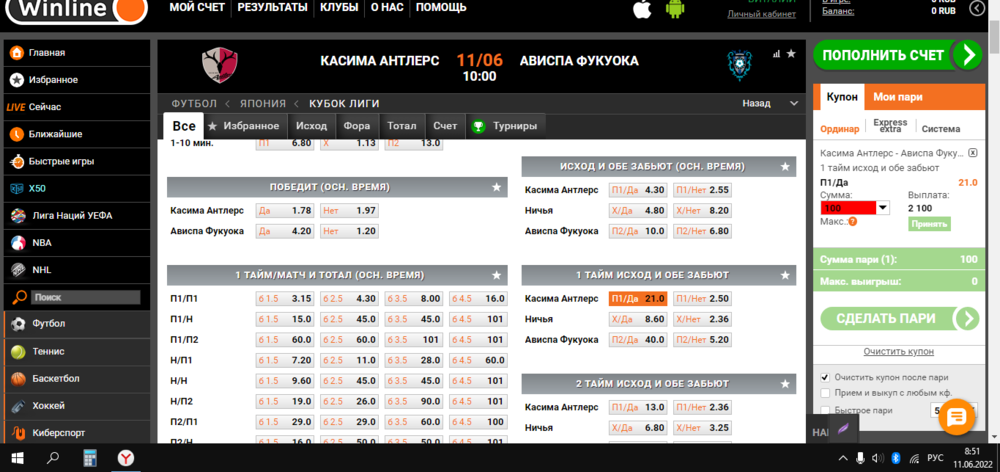Show hidden system tray icons chevron
The width and height of the screenshot is (1000, 472).
(842, 458)
